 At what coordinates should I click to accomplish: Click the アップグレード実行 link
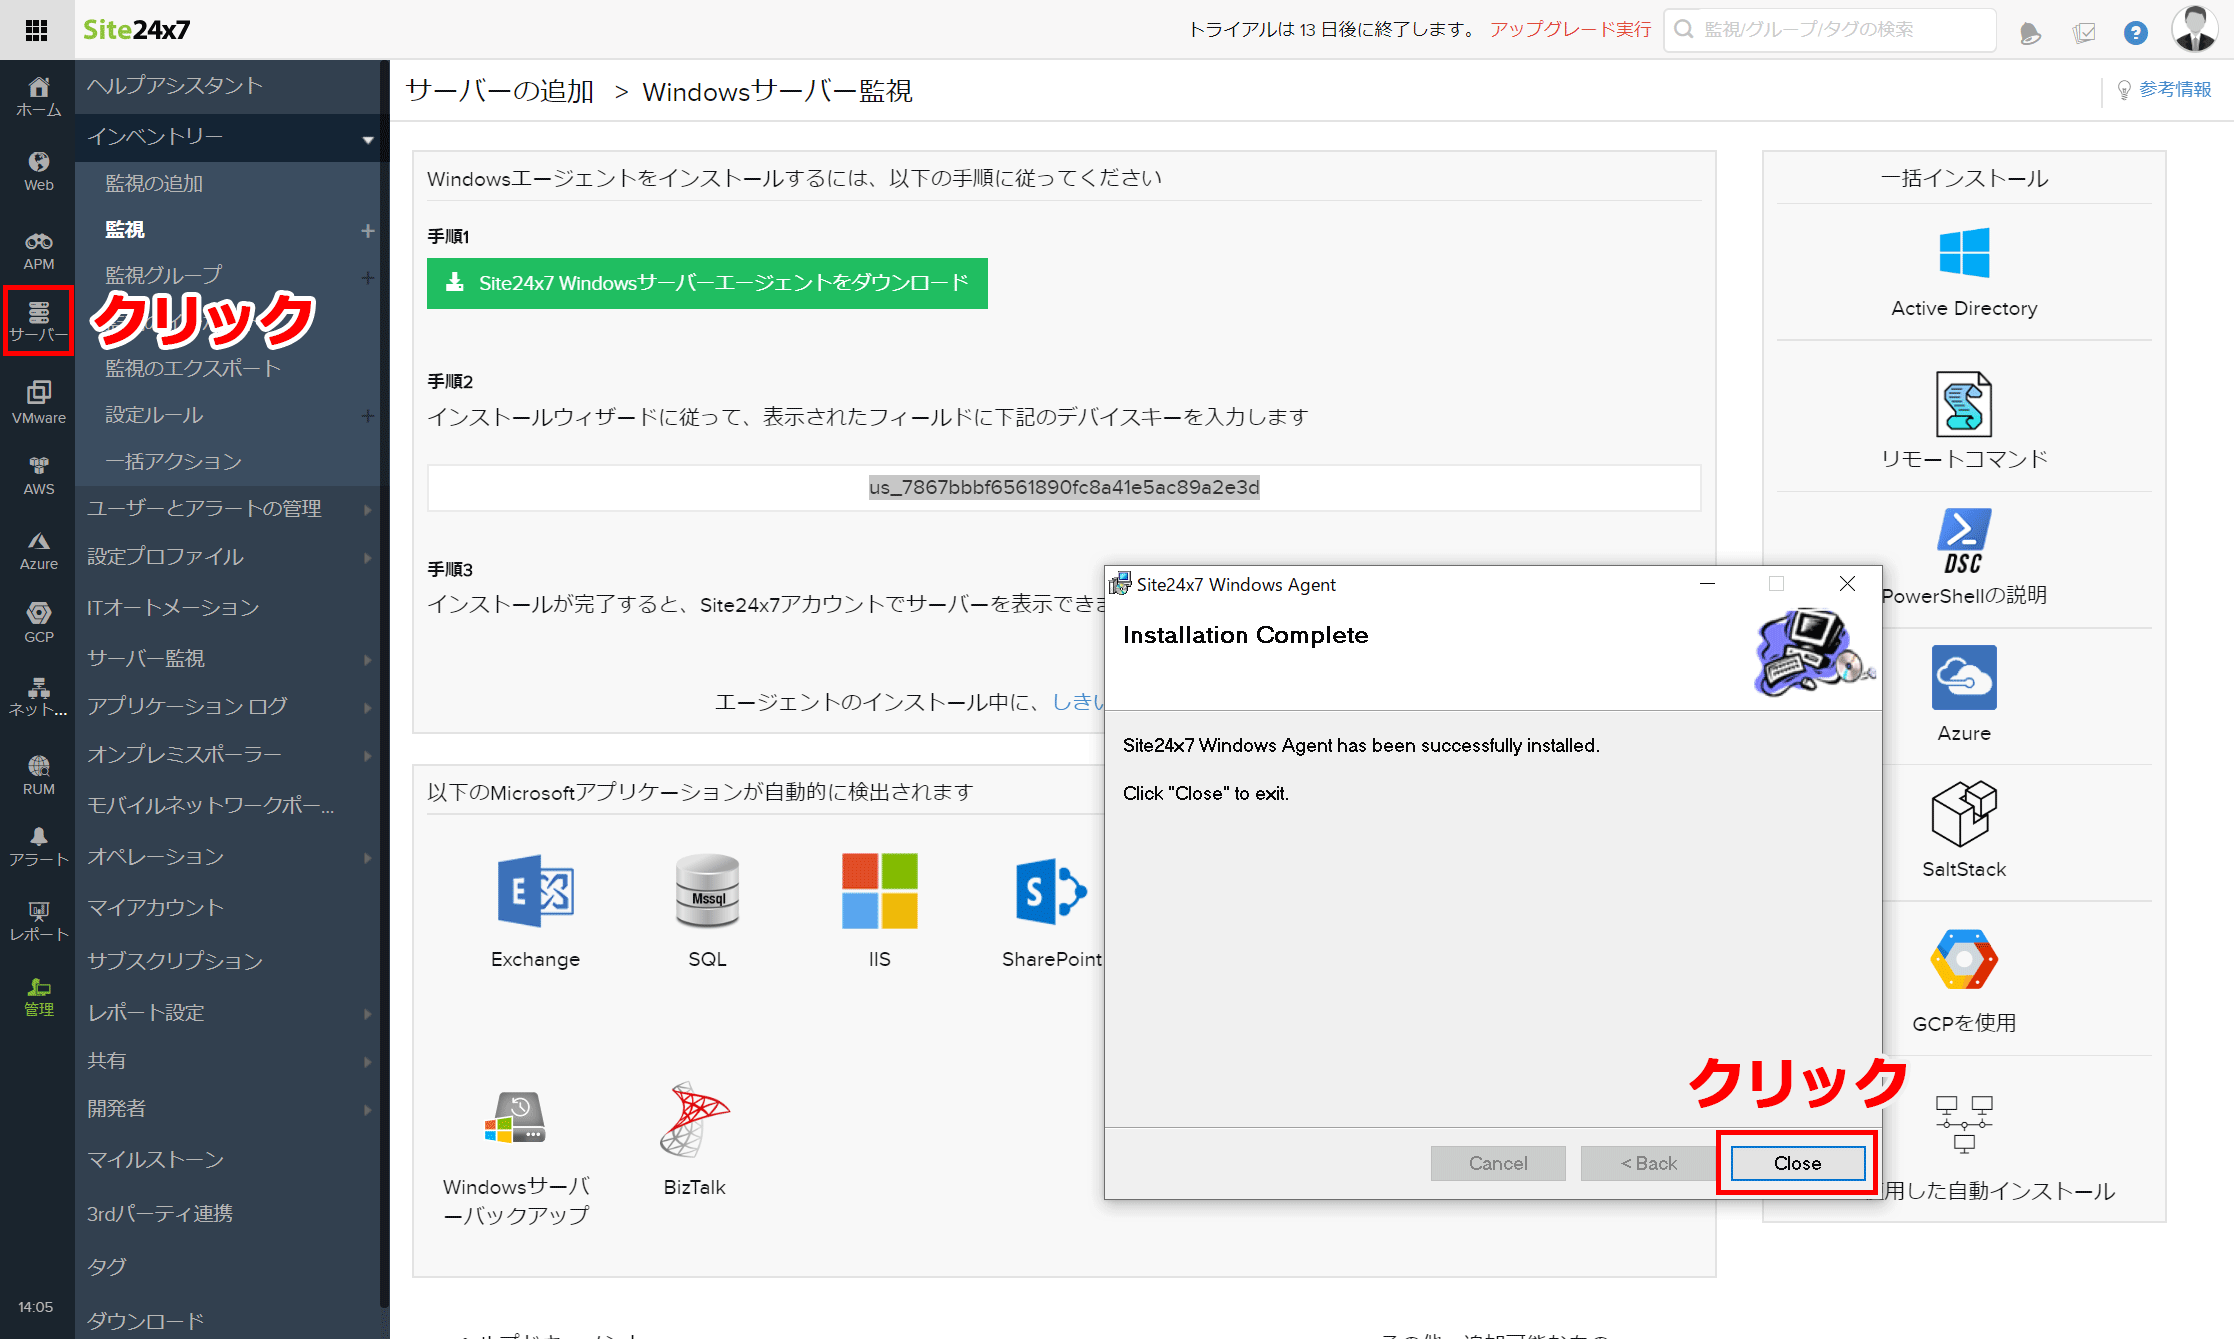1570,30
